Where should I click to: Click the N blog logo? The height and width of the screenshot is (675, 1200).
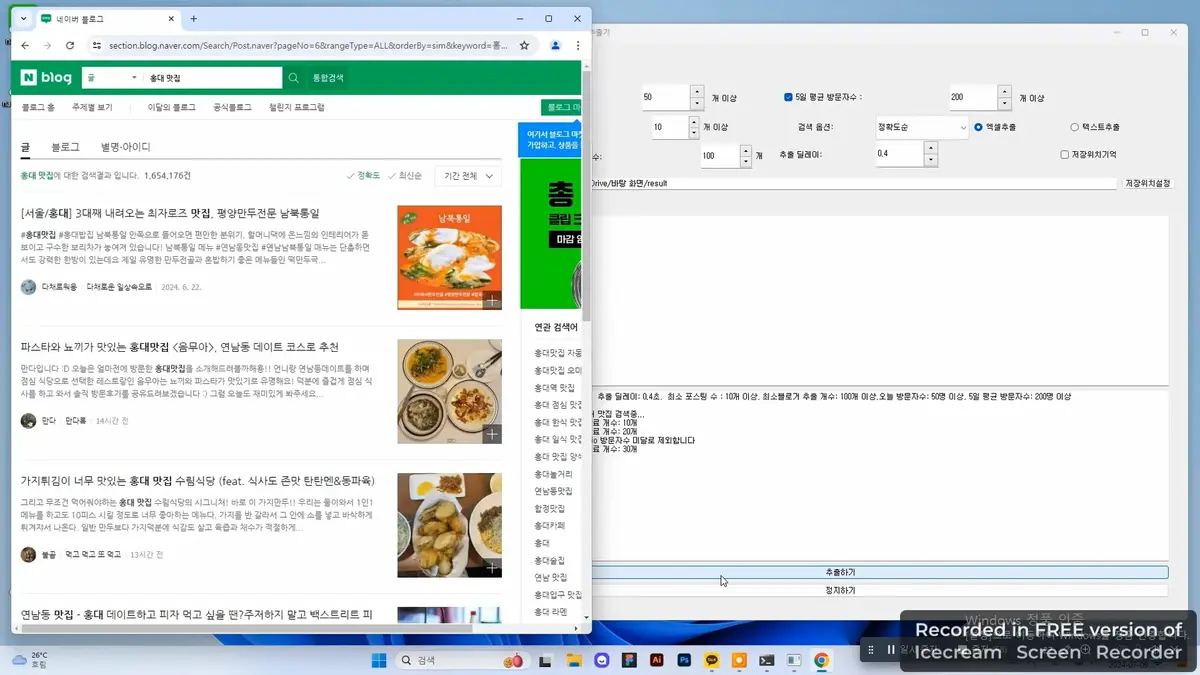(x=47, y=77)
